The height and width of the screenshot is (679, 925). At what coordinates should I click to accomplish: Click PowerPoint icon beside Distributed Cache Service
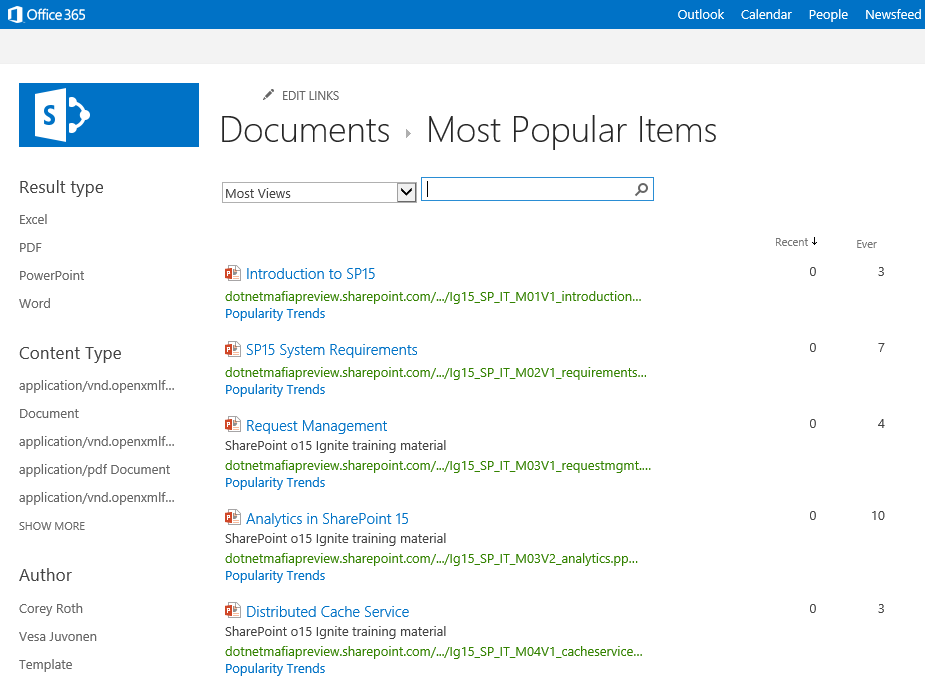(232, 611)
